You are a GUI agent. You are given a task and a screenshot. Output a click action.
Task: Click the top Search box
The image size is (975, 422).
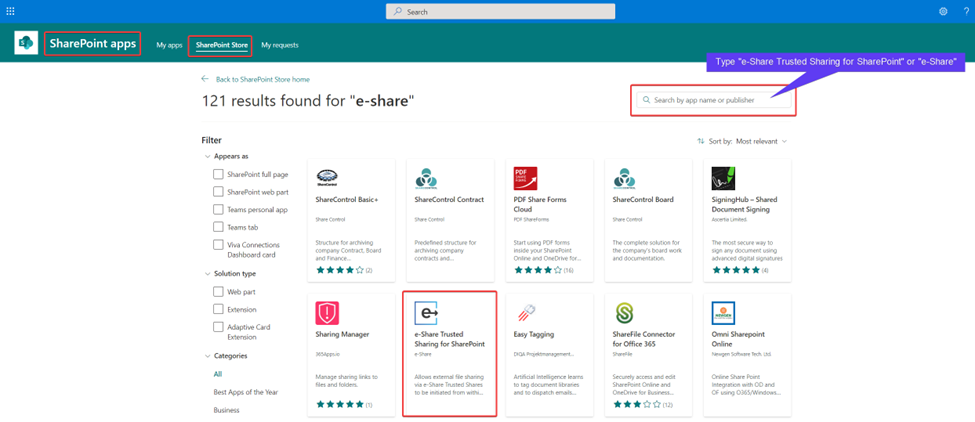click(x=500, y=12)
